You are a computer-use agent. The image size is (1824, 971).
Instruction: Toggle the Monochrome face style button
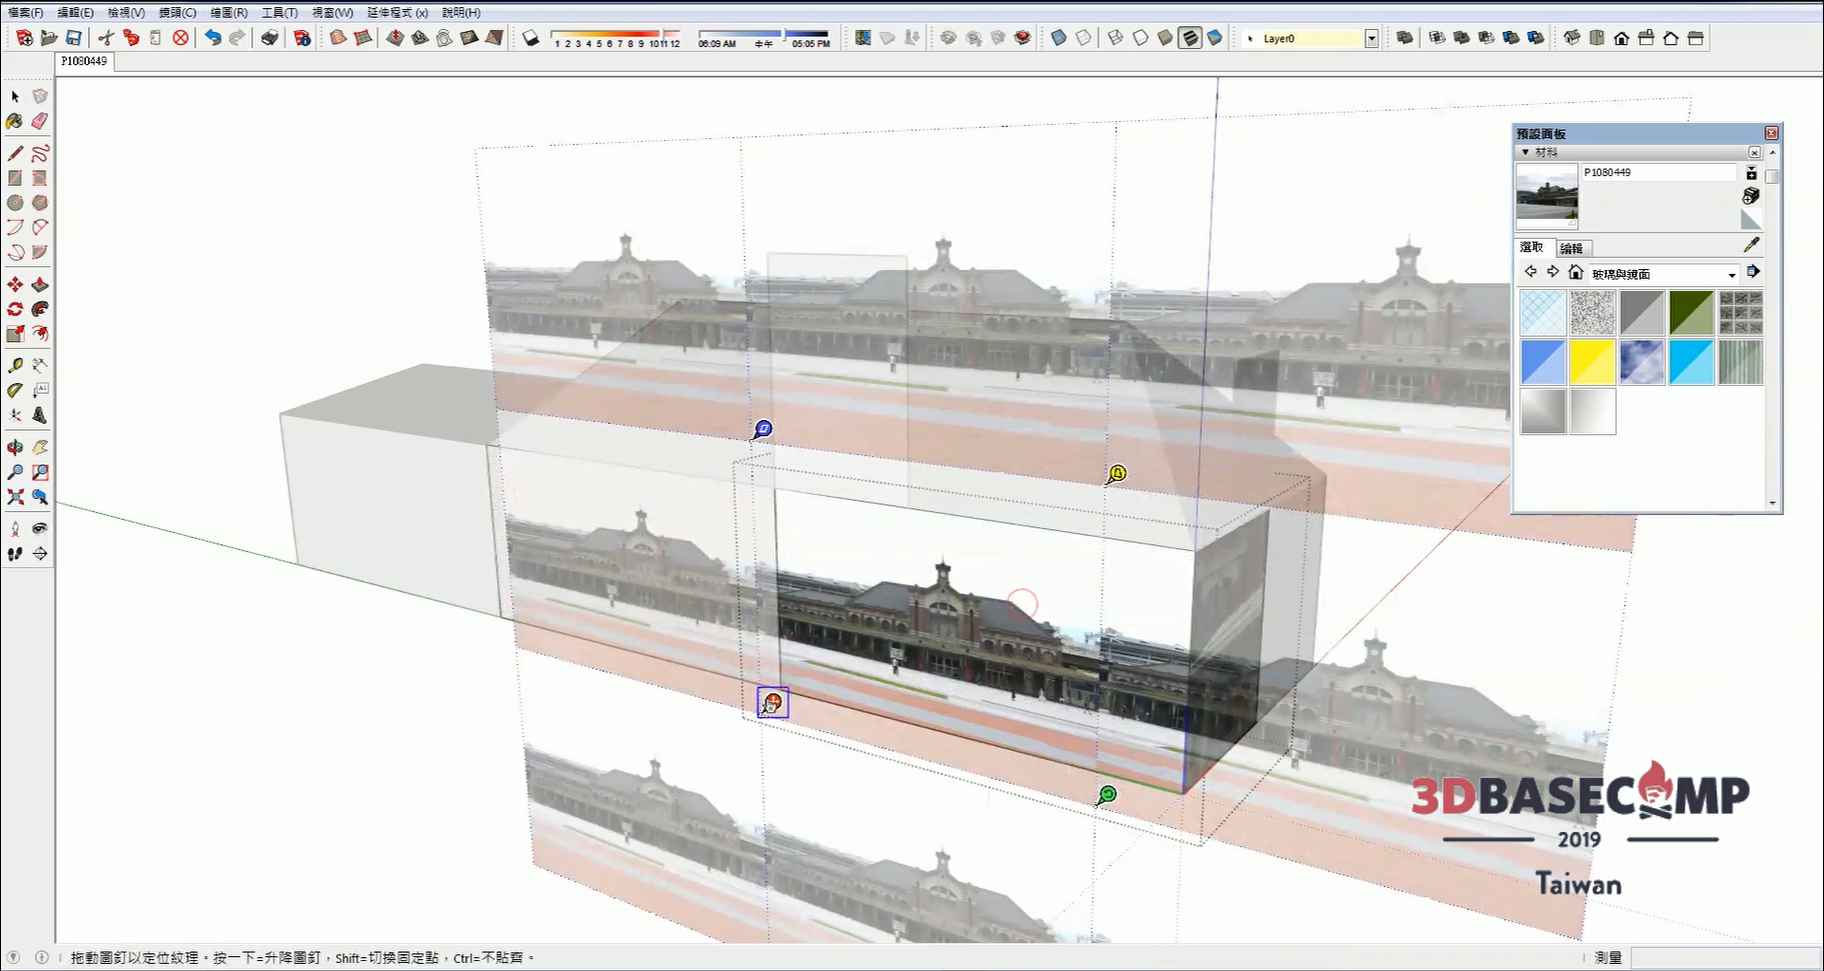1214,38
